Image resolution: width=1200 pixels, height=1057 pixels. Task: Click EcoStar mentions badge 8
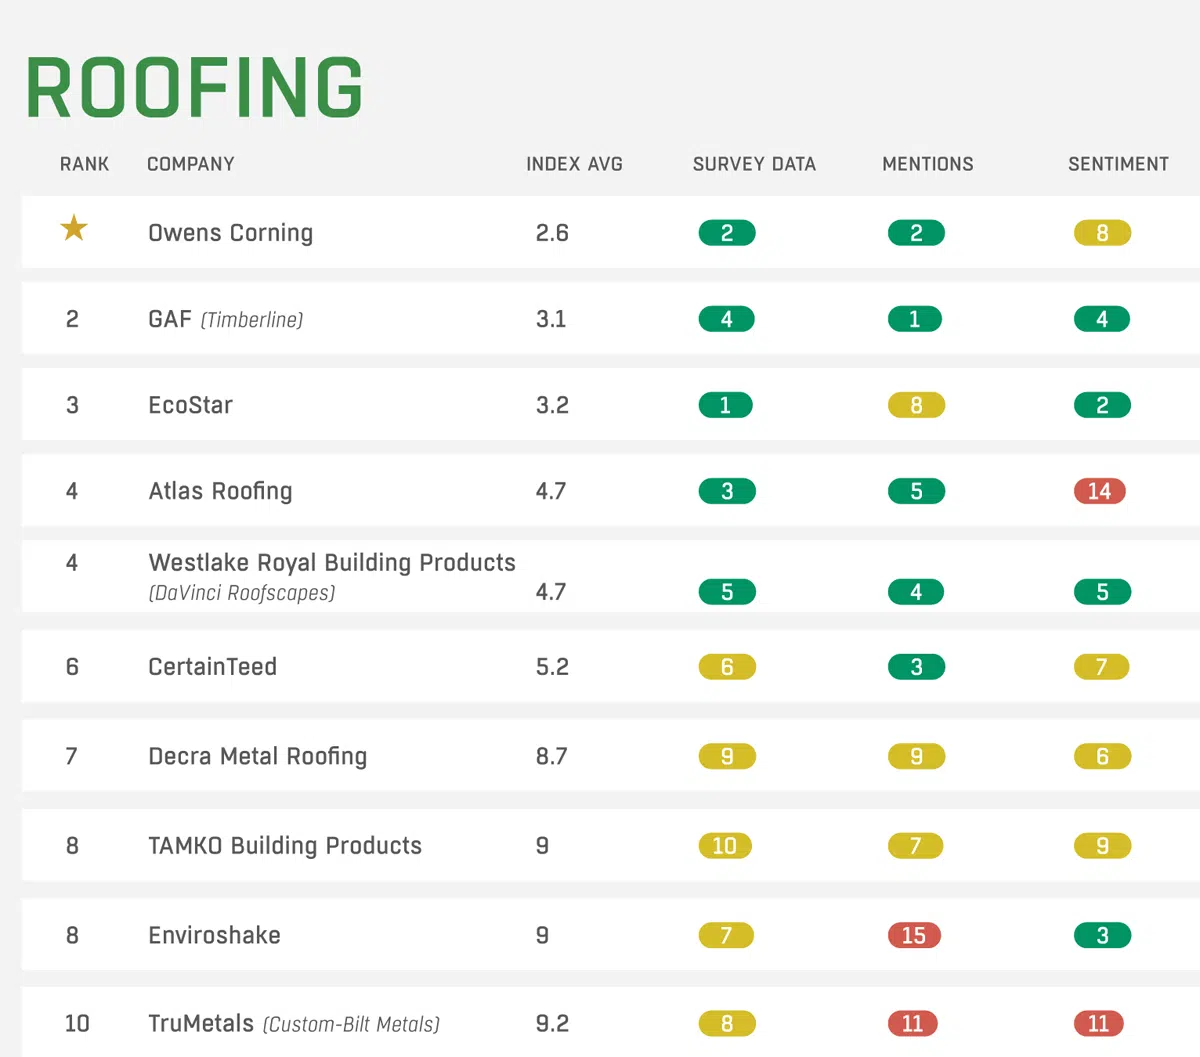(916, 405)
